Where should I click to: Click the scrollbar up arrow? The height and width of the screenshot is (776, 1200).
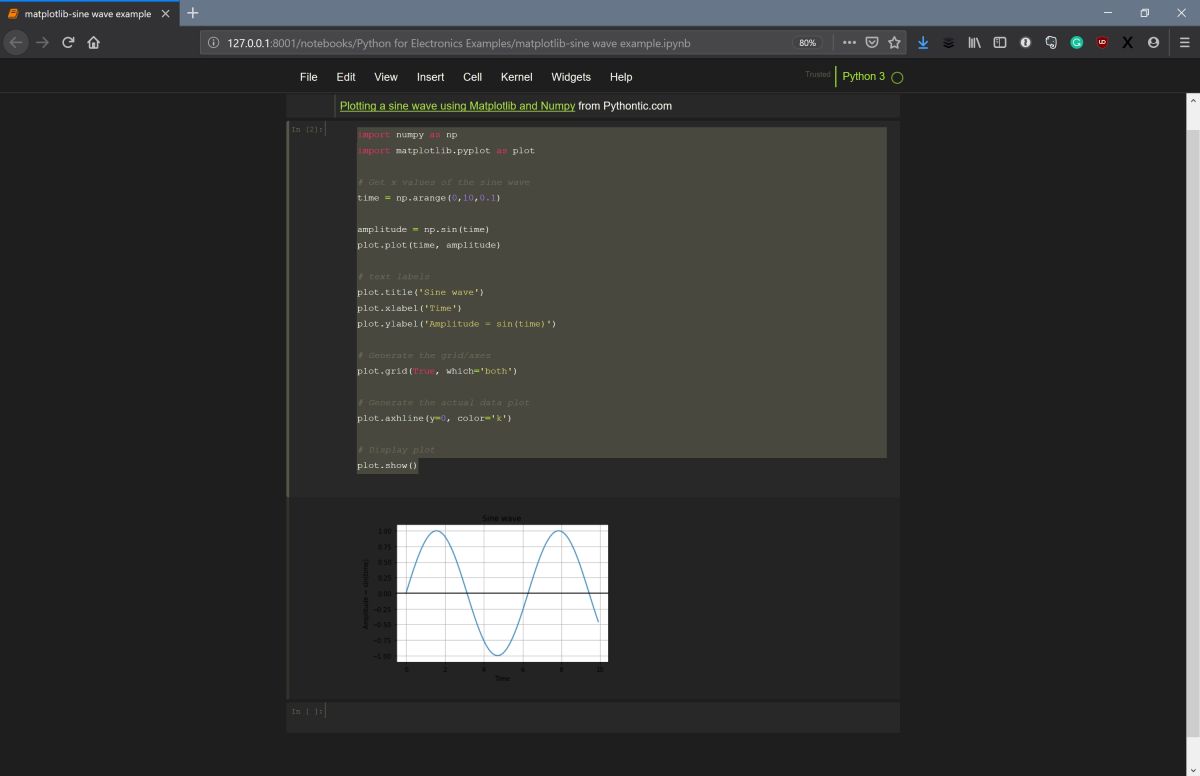click(x=1192, y=101)
